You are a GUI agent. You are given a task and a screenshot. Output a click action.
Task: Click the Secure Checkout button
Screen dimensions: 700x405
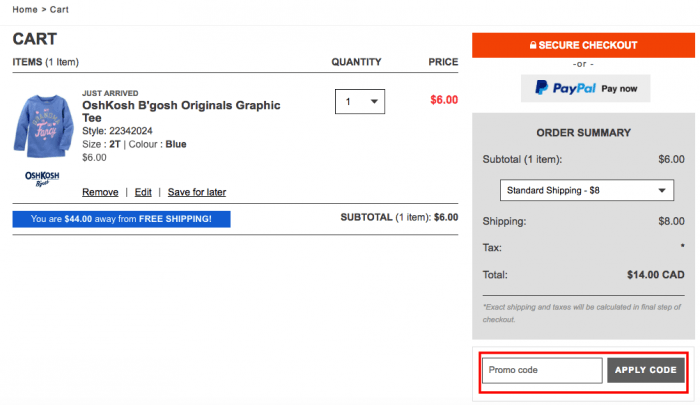coord(583,45)
